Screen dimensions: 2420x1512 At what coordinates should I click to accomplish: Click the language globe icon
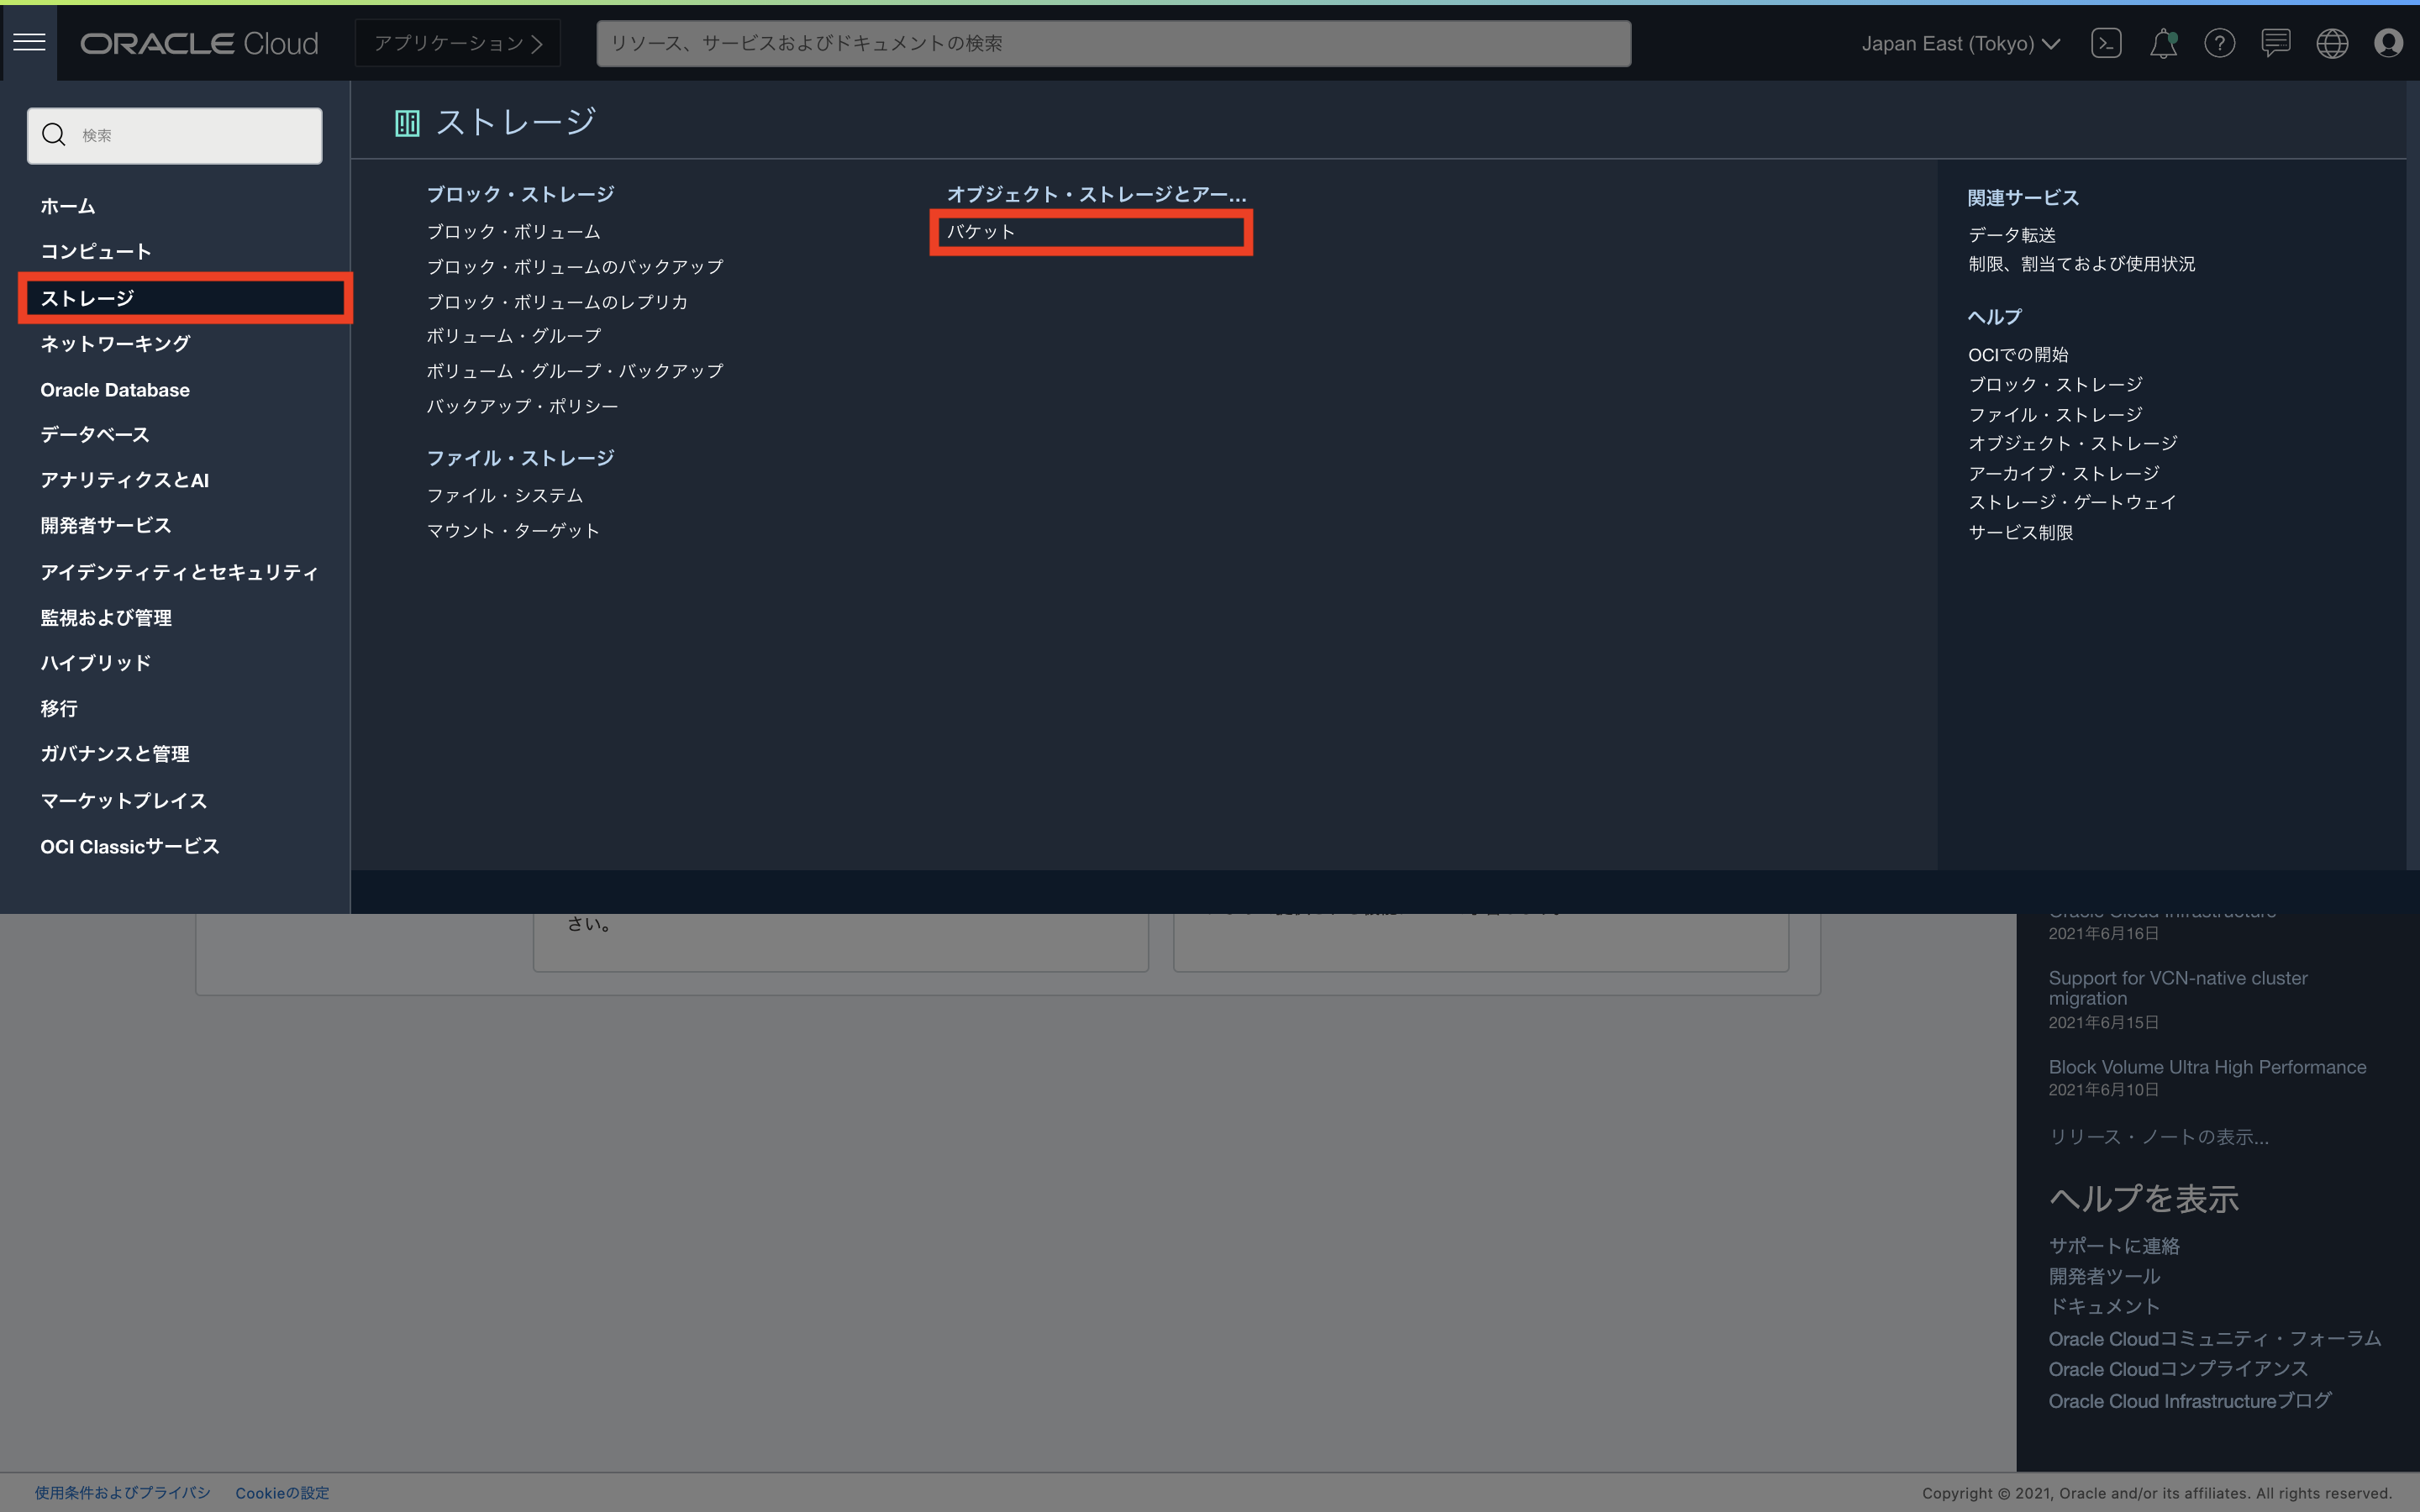pos(2332,43)
